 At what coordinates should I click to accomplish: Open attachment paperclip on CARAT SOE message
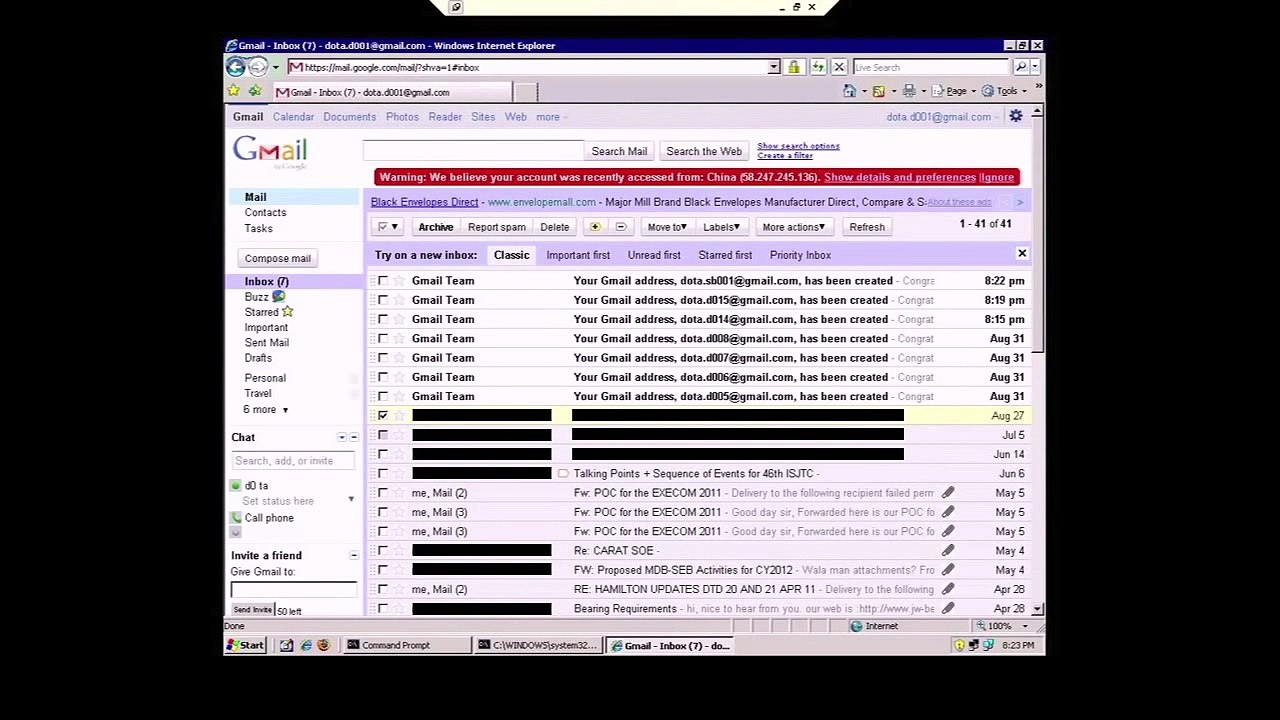(947, 550)
